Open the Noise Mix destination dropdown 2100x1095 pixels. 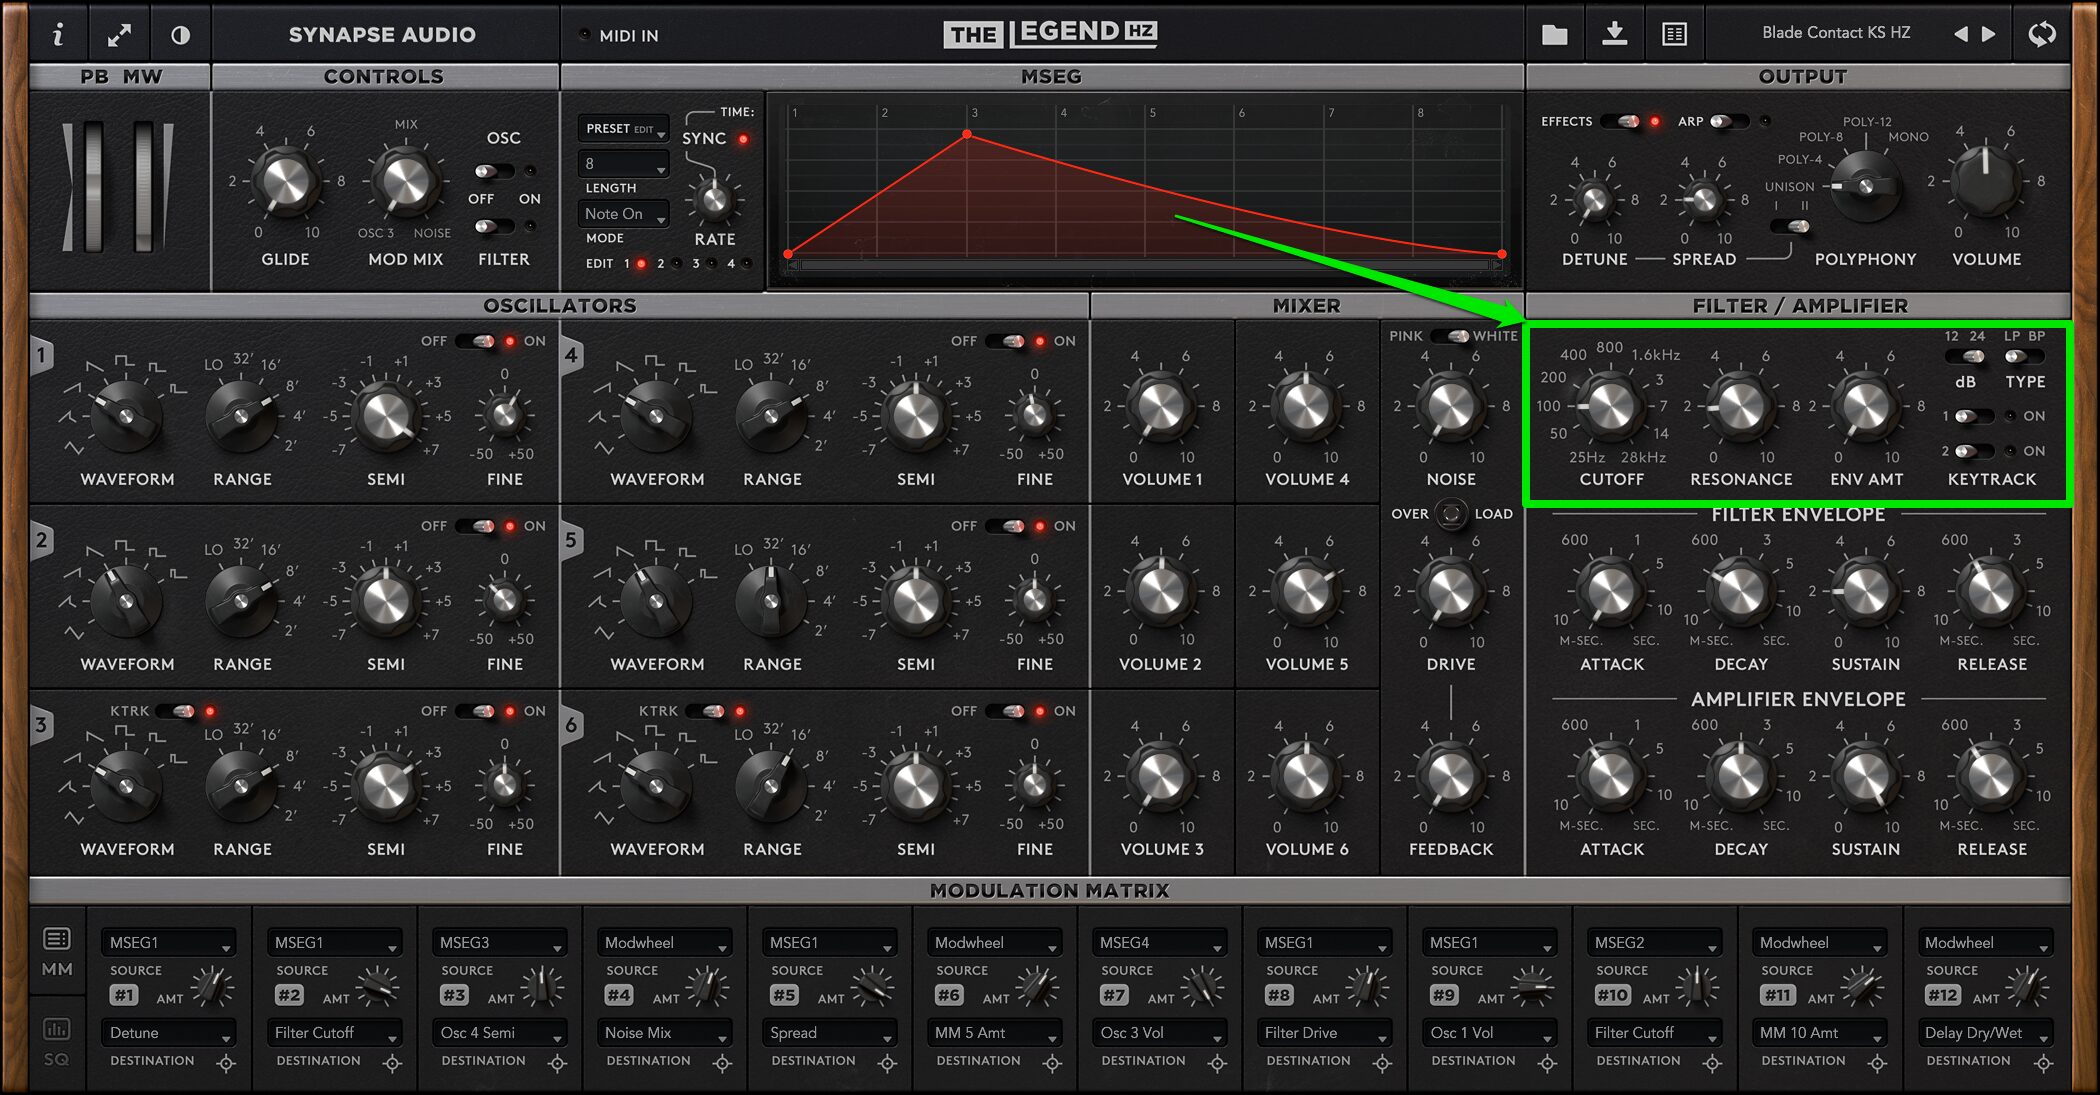pyautogui.click(x=664, y=1033)
